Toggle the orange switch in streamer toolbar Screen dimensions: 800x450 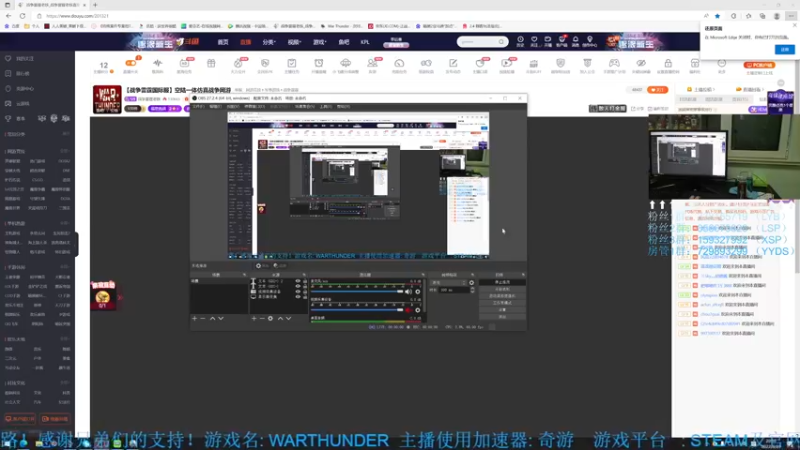point(131,63)
